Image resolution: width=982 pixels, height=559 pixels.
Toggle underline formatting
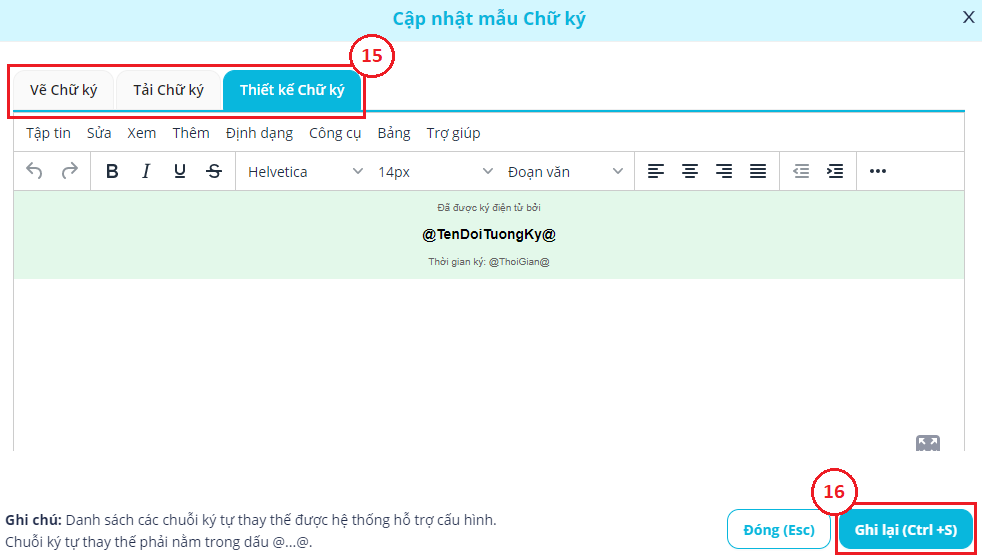[180, 171]
